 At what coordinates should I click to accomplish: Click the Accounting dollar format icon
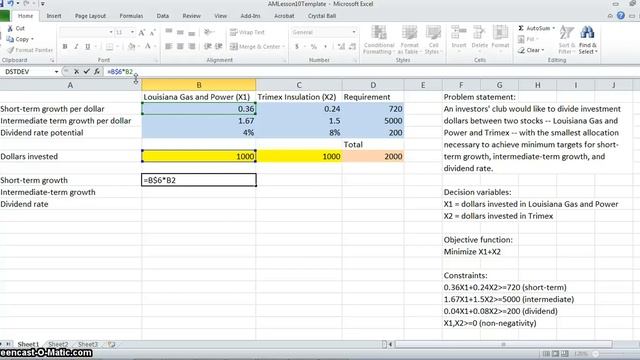point(297,47)
